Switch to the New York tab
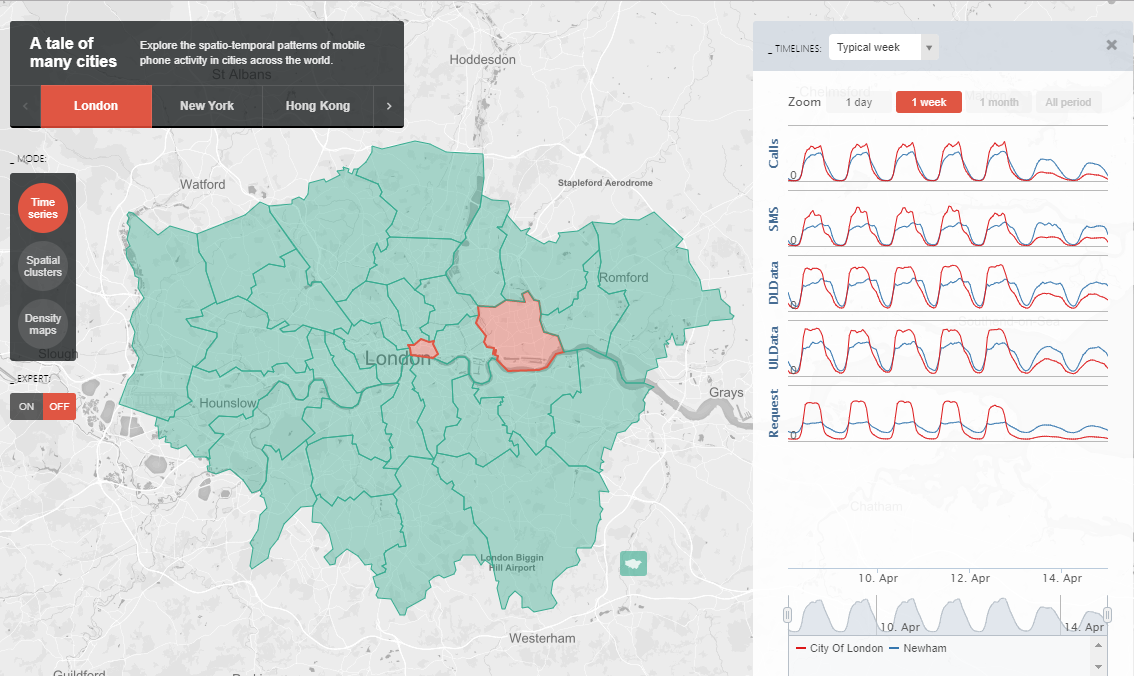 (207, 106)
